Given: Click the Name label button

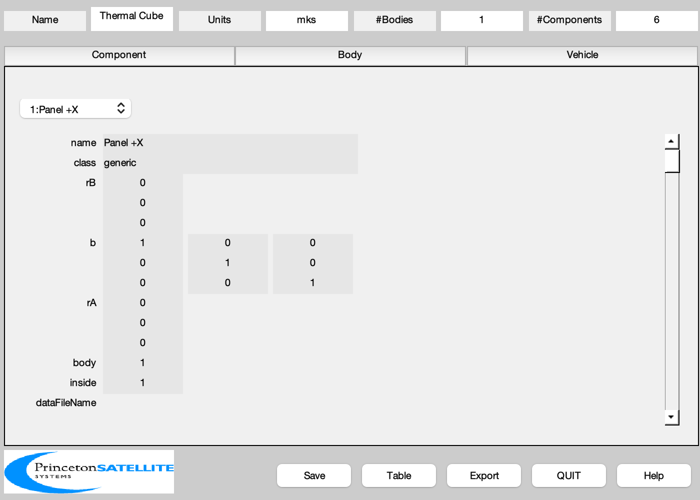Looking at the screenshot, I should pyautogui.click(x=45, y=21).
